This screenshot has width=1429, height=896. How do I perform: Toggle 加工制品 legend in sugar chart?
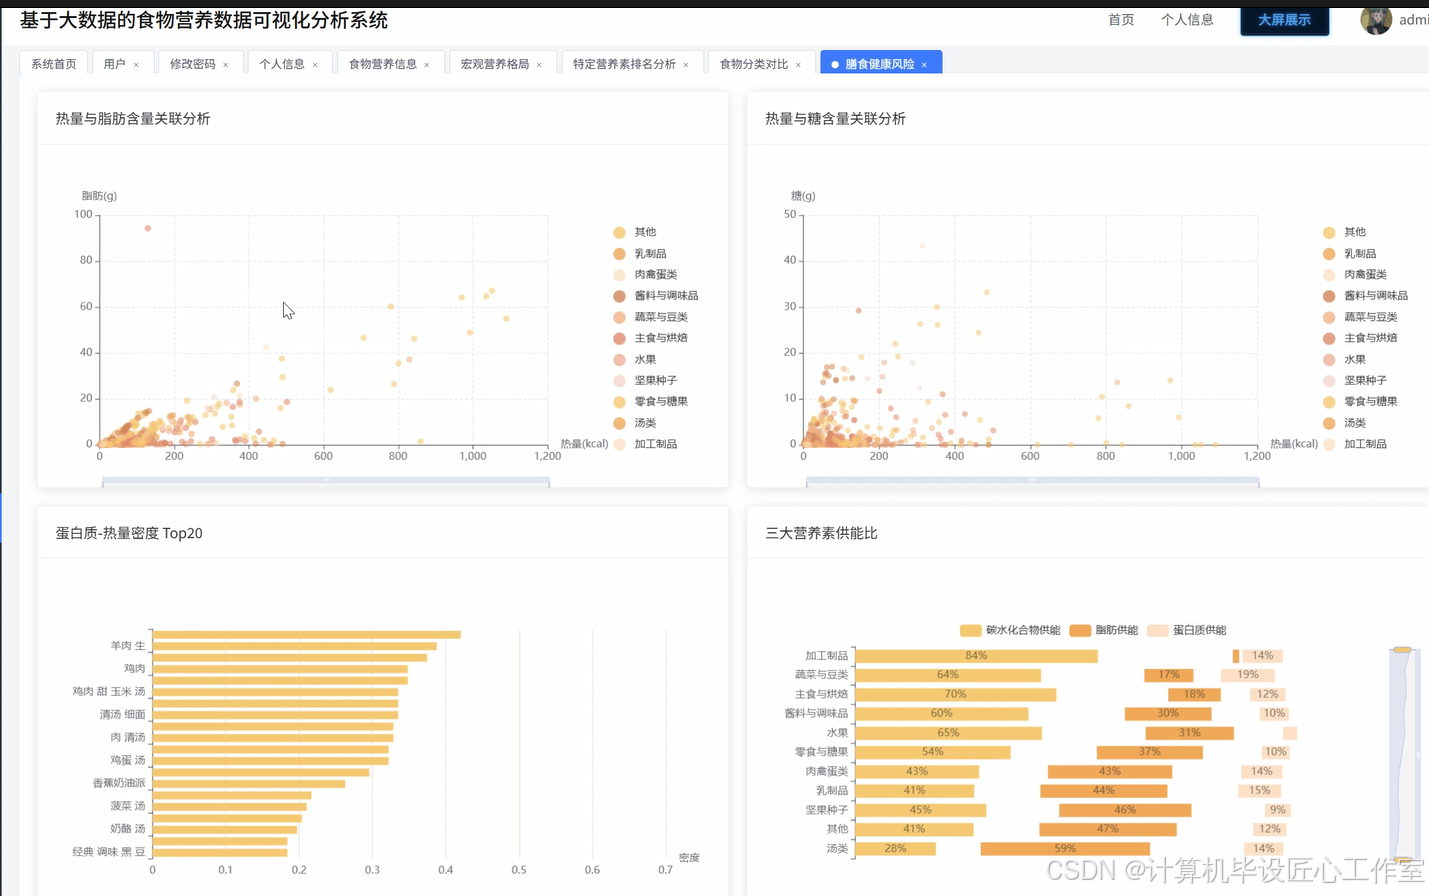click(x=1355, y=444)
